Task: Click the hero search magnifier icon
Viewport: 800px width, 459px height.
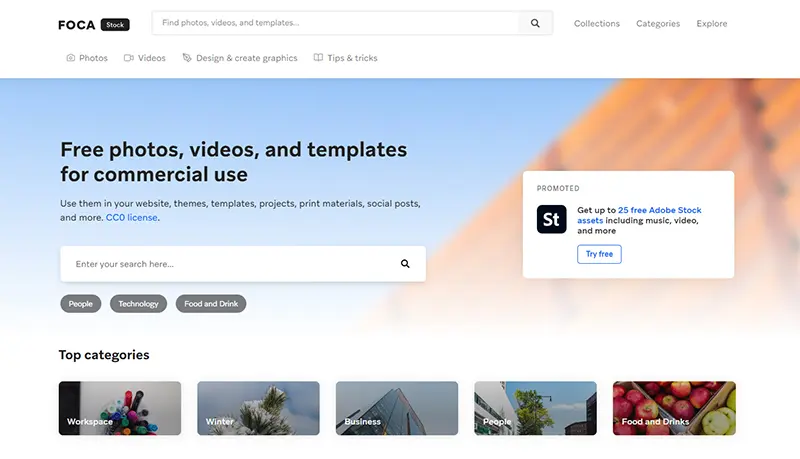Action: [405, 264]
